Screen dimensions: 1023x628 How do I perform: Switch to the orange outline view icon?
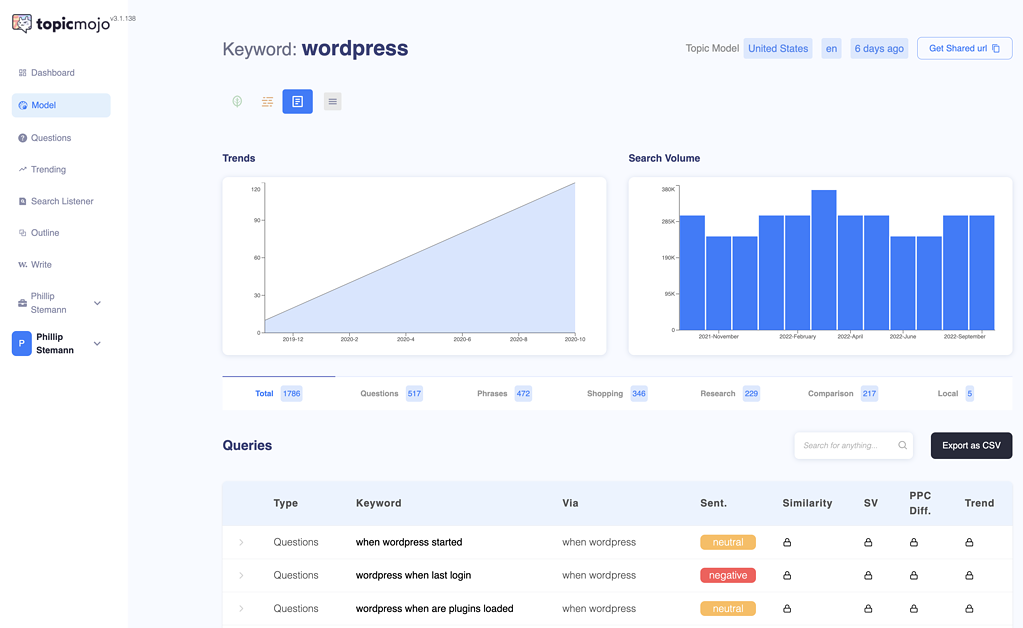pos(267,101)
